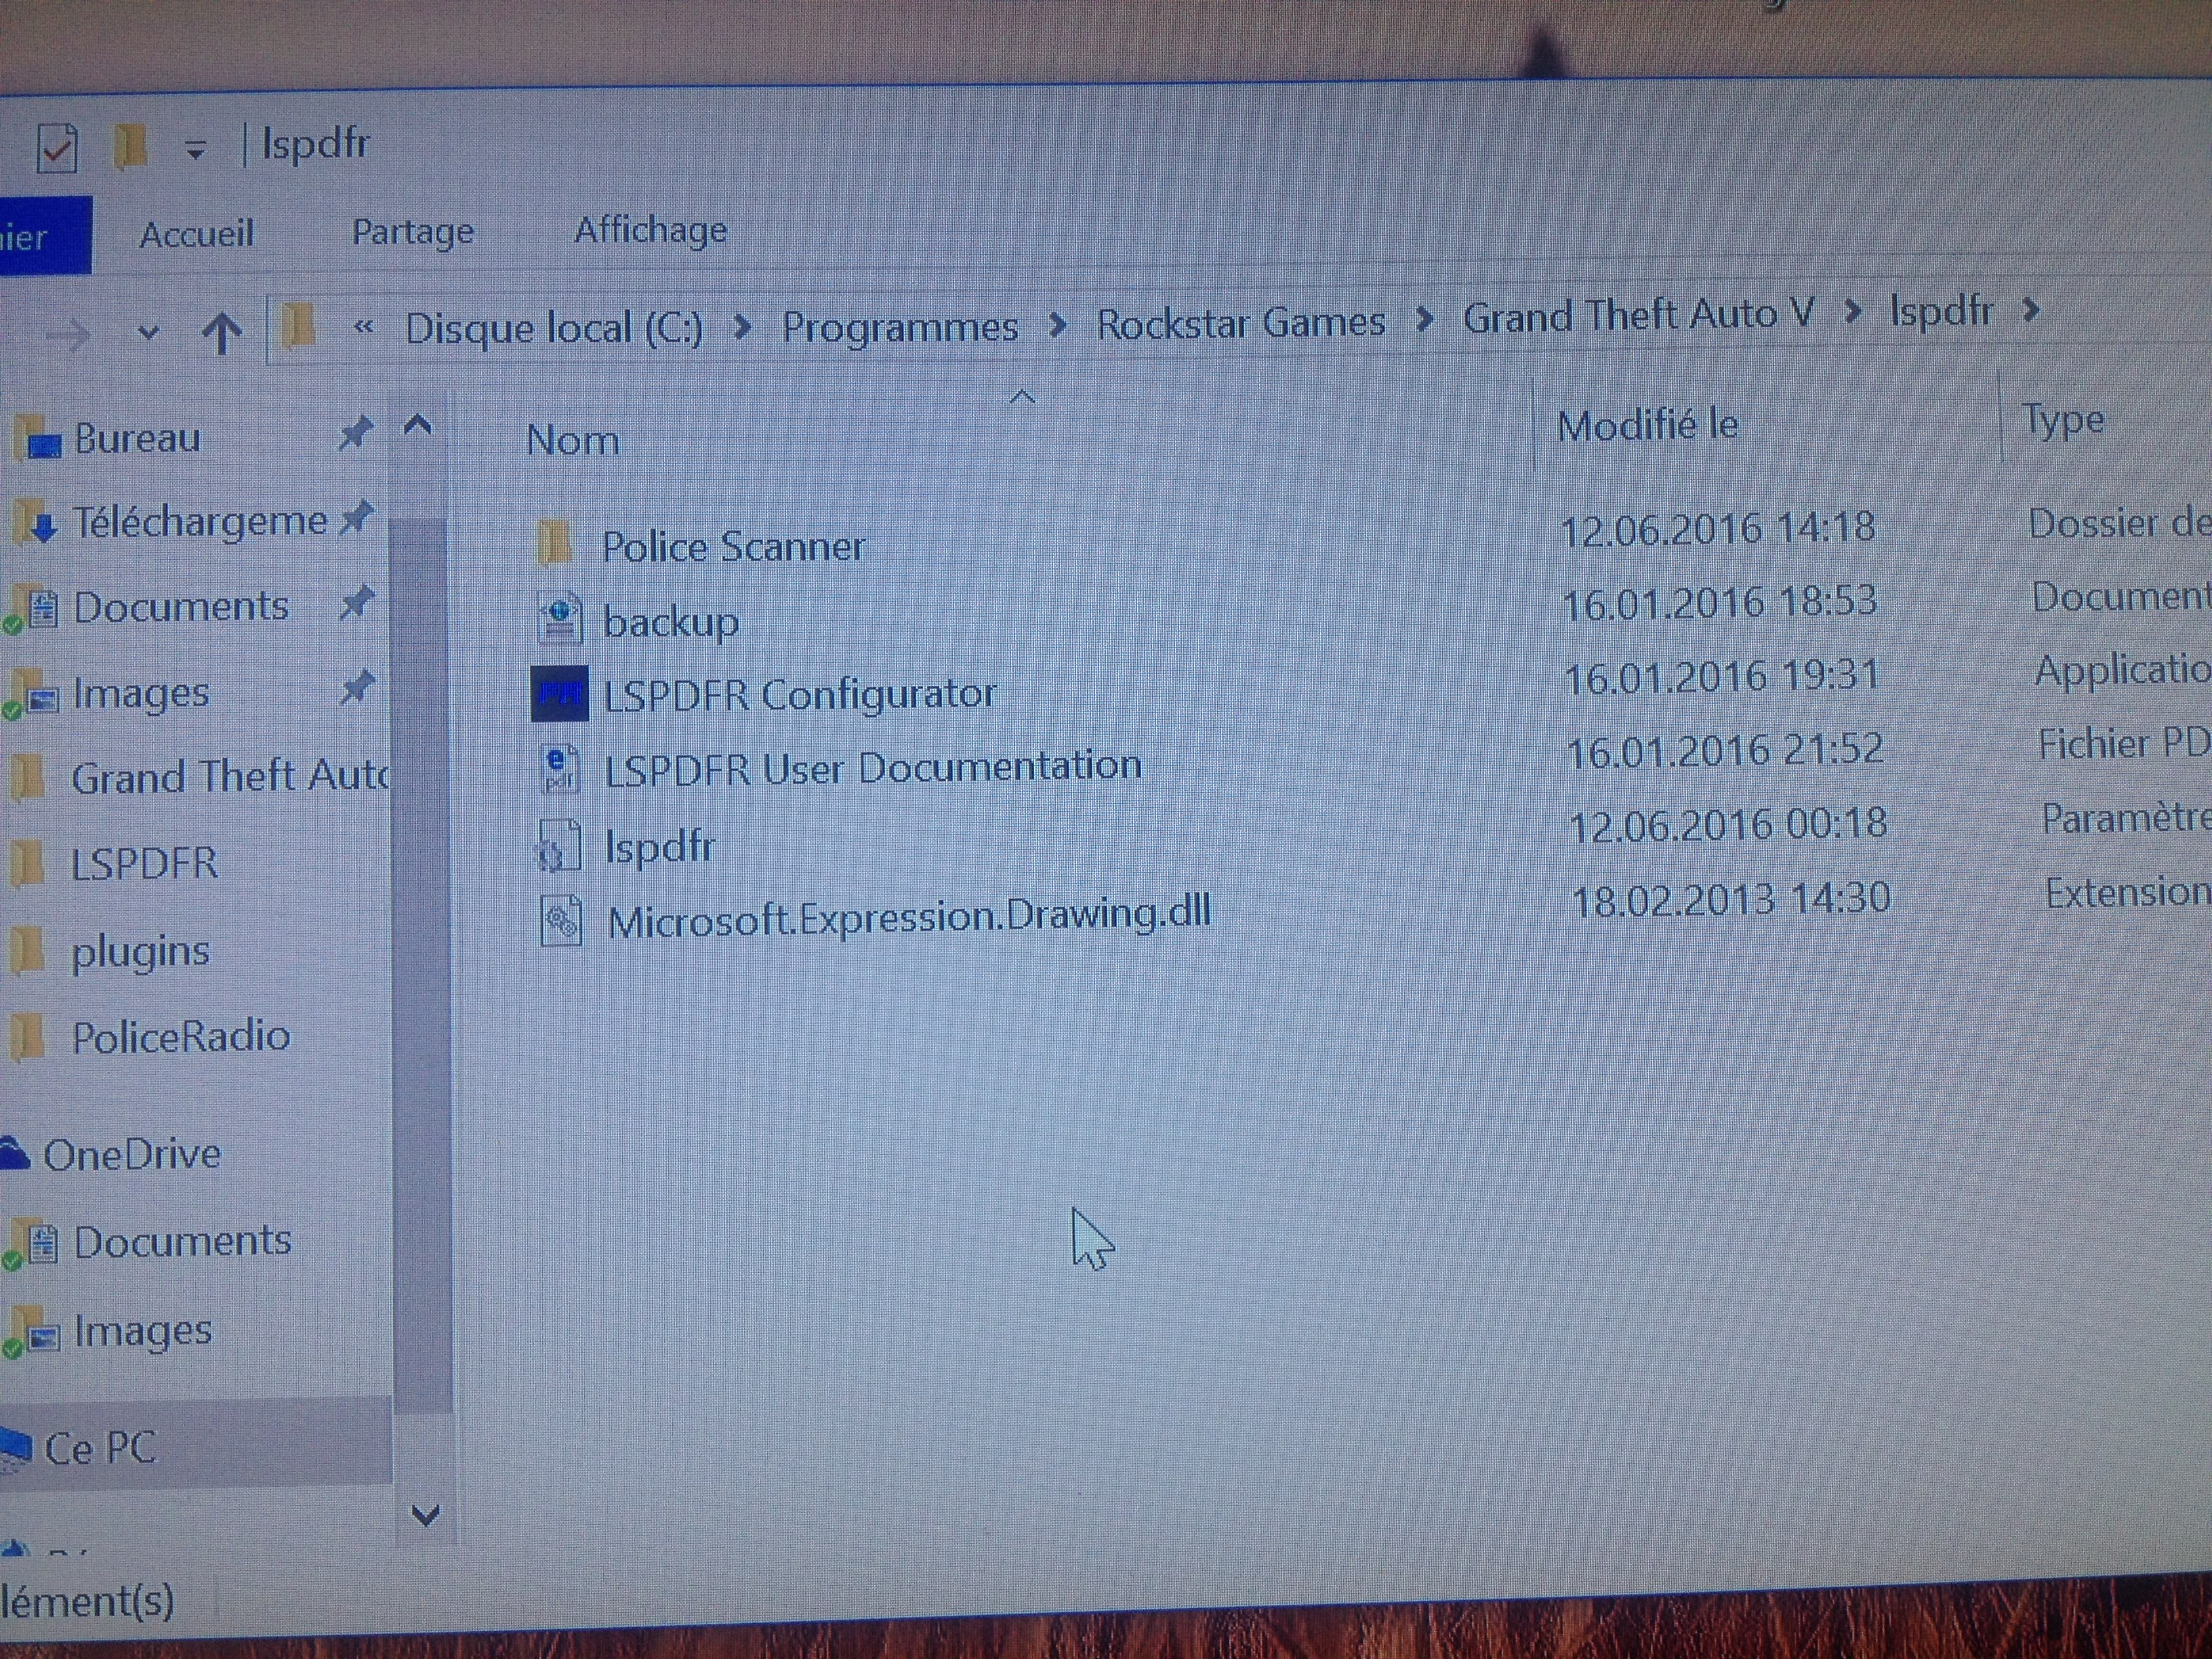Click the properties checkmark icon in title bar
This screenshot has width=2212, height=1659.
[57, 149]
